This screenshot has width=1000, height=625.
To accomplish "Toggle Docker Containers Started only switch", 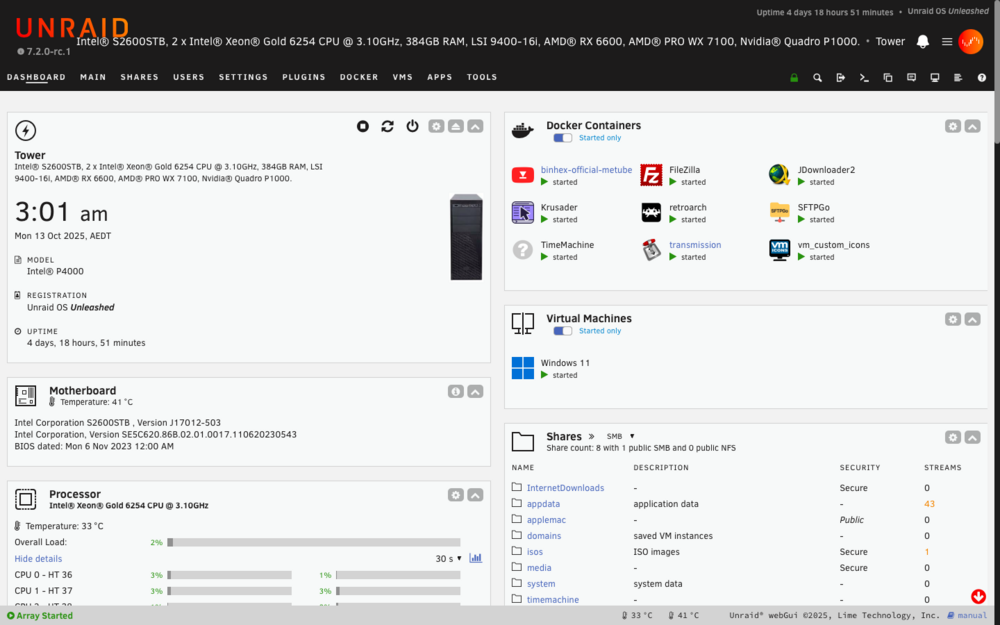I will pos(562,138).
